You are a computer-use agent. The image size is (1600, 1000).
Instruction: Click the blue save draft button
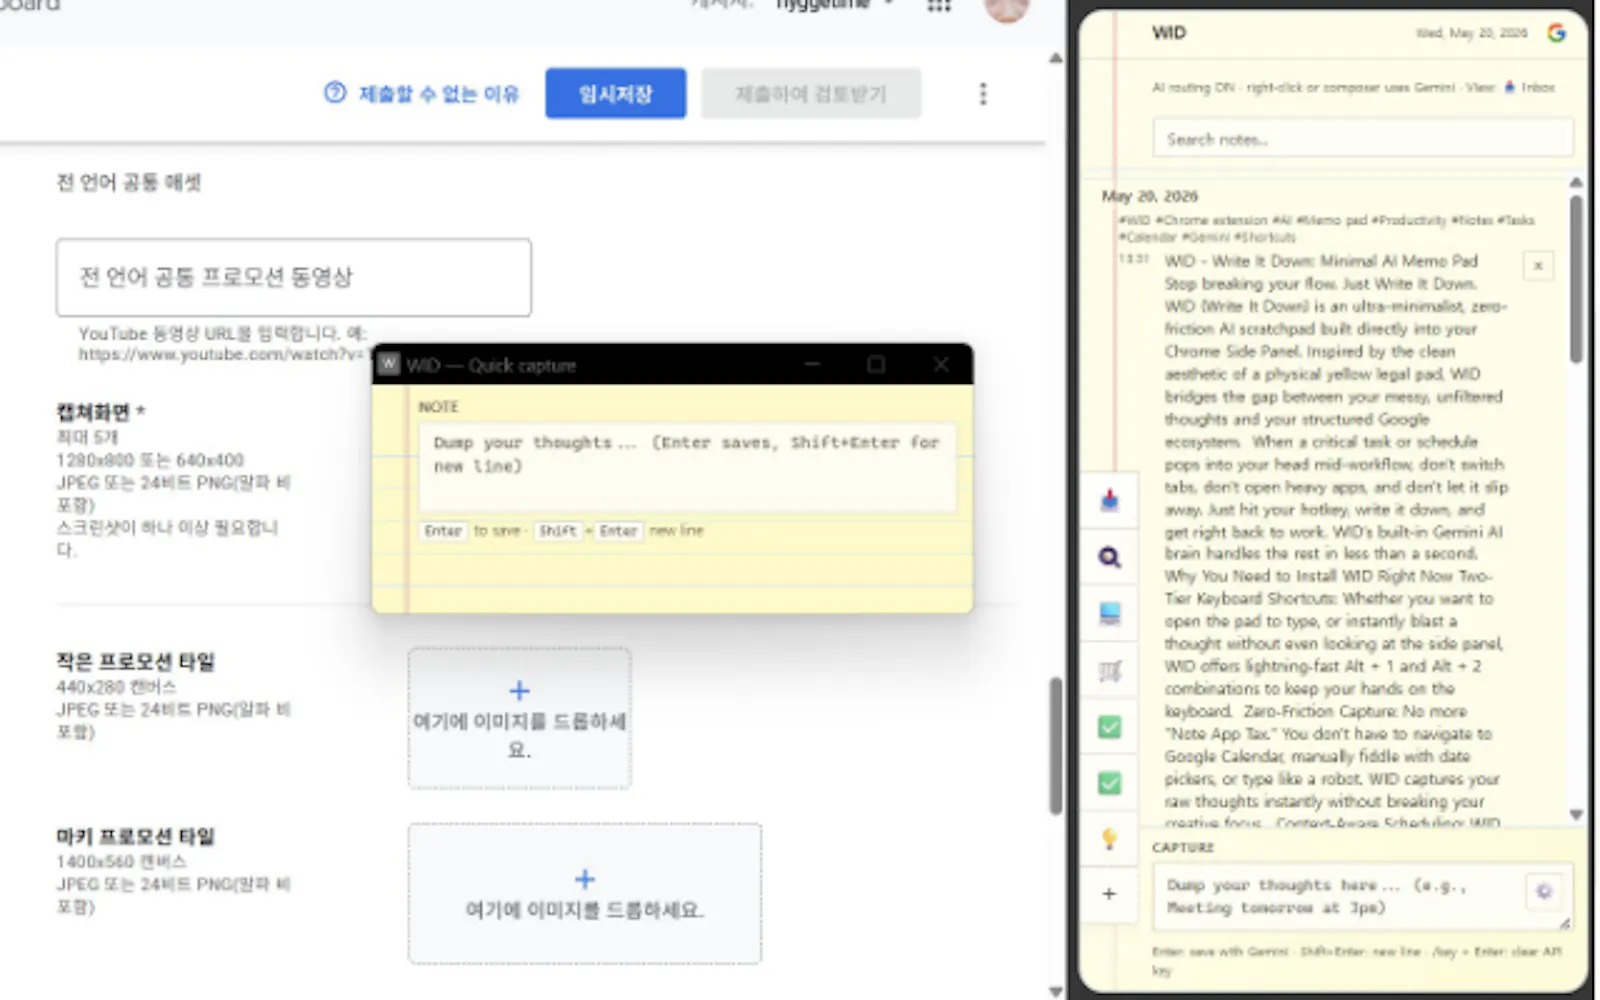pos(615,94)
